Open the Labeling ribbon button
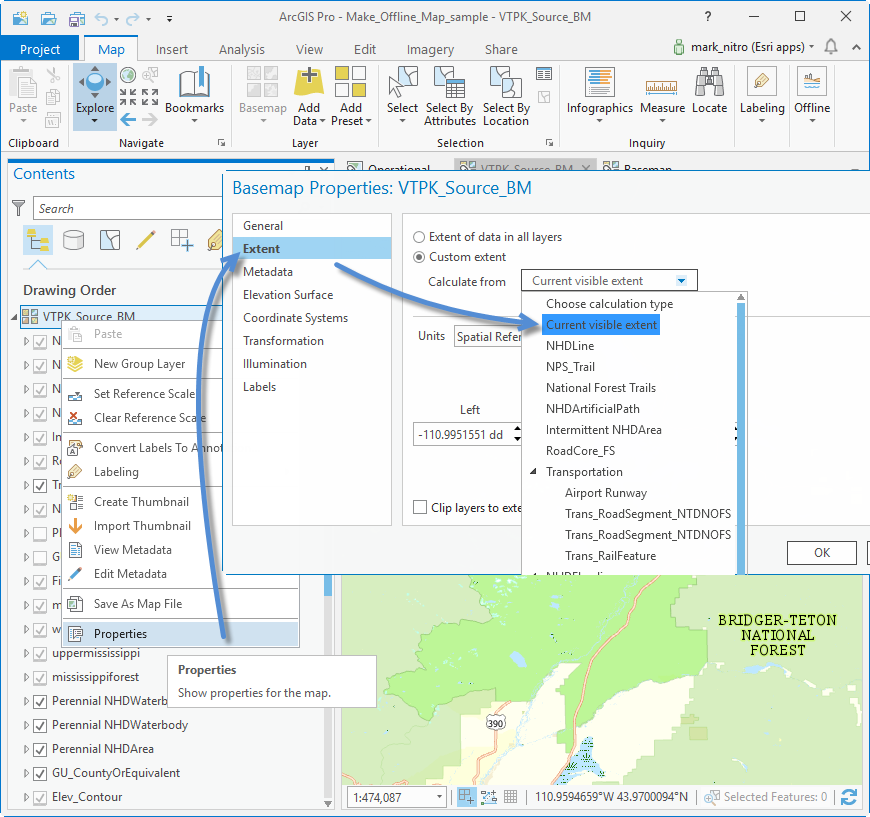 762,94
